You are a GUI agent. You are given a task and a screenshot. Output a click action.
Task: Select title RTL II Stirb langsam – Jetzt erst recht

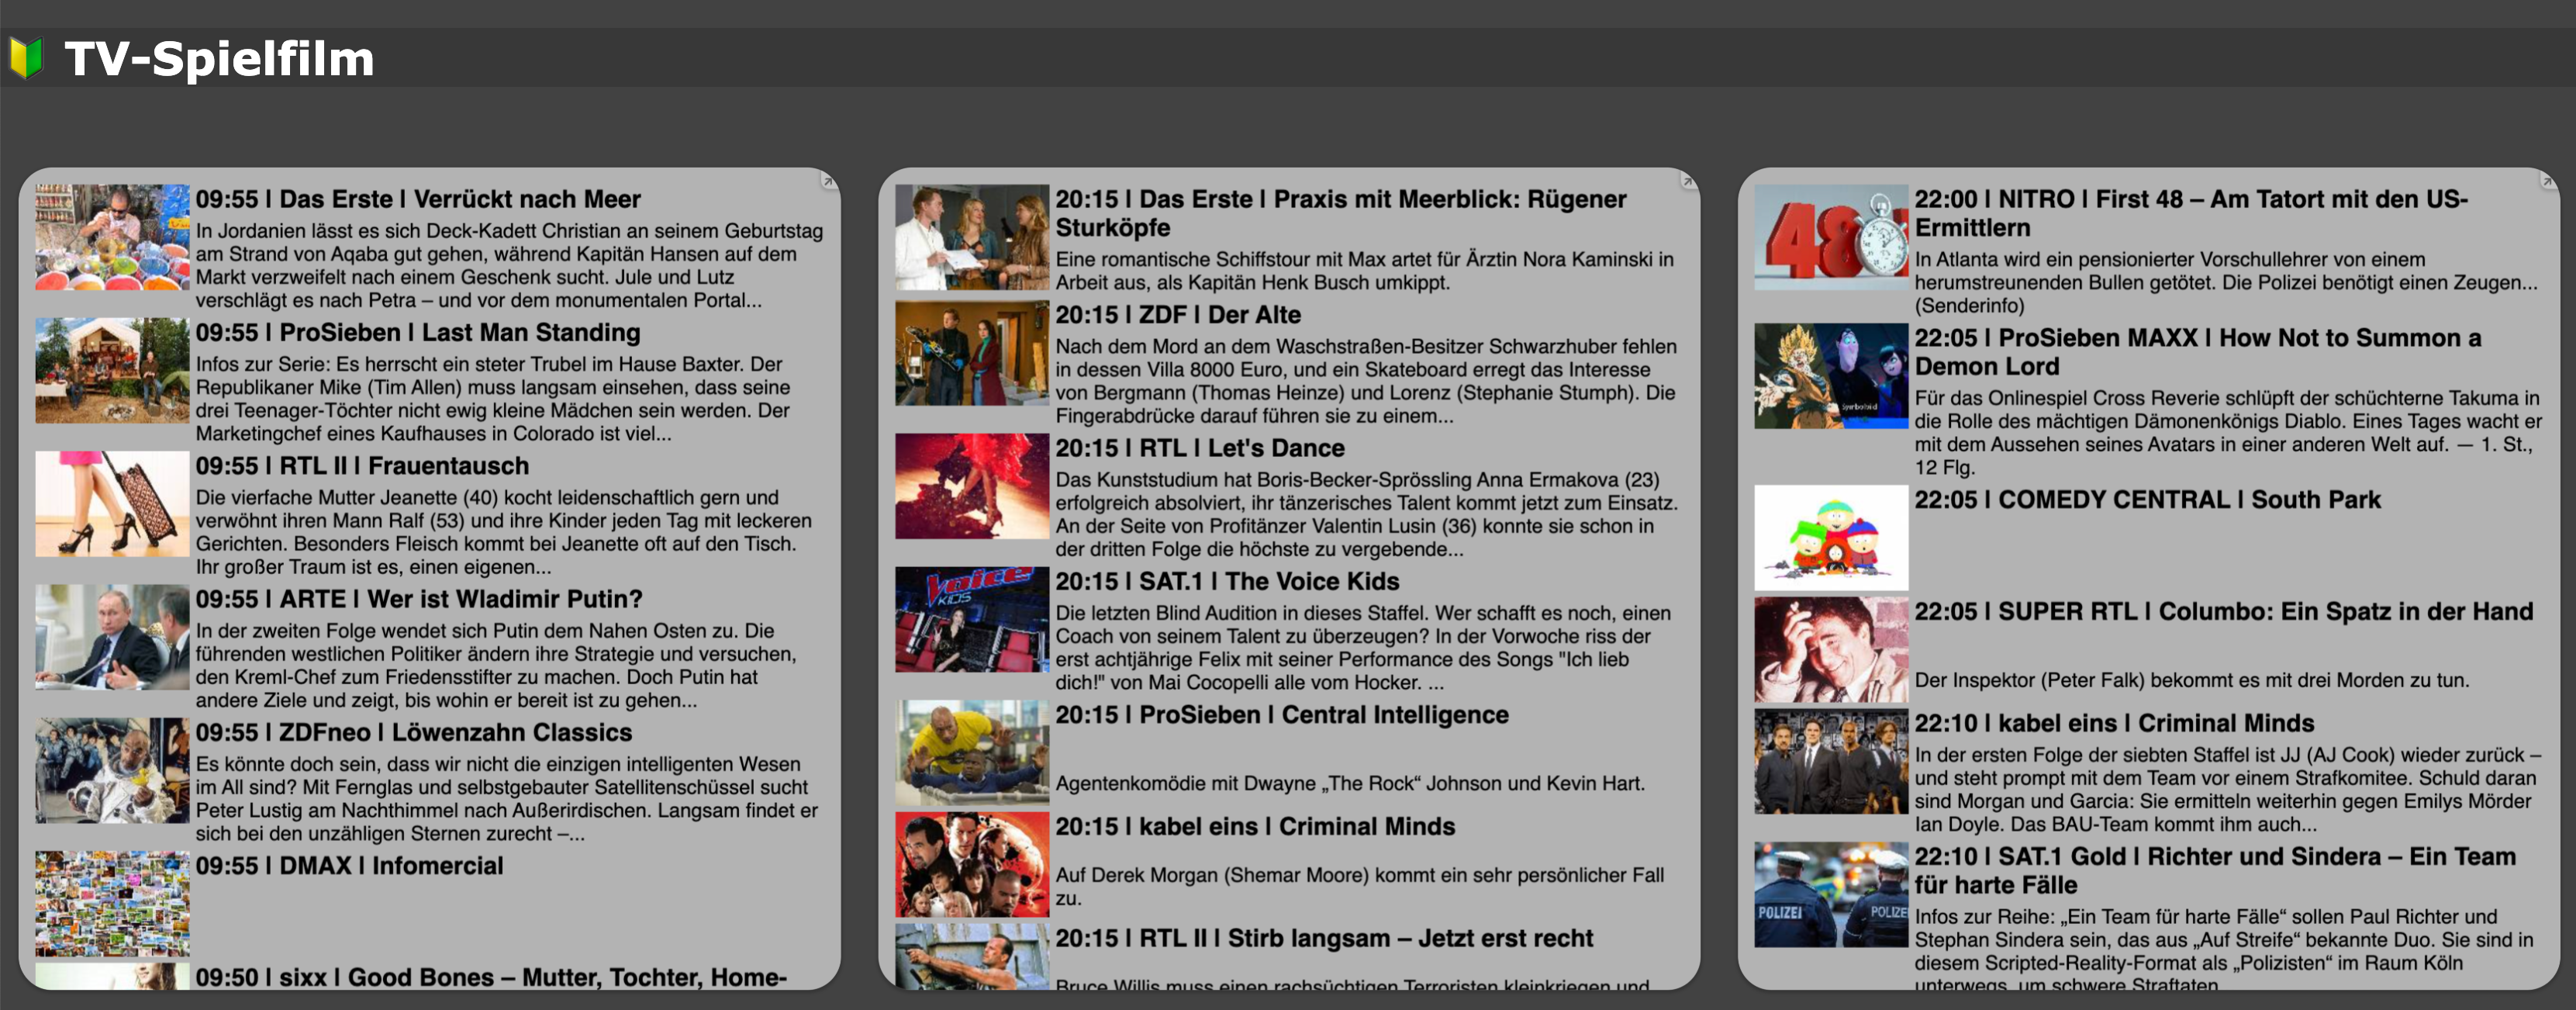click(1324, 938)
